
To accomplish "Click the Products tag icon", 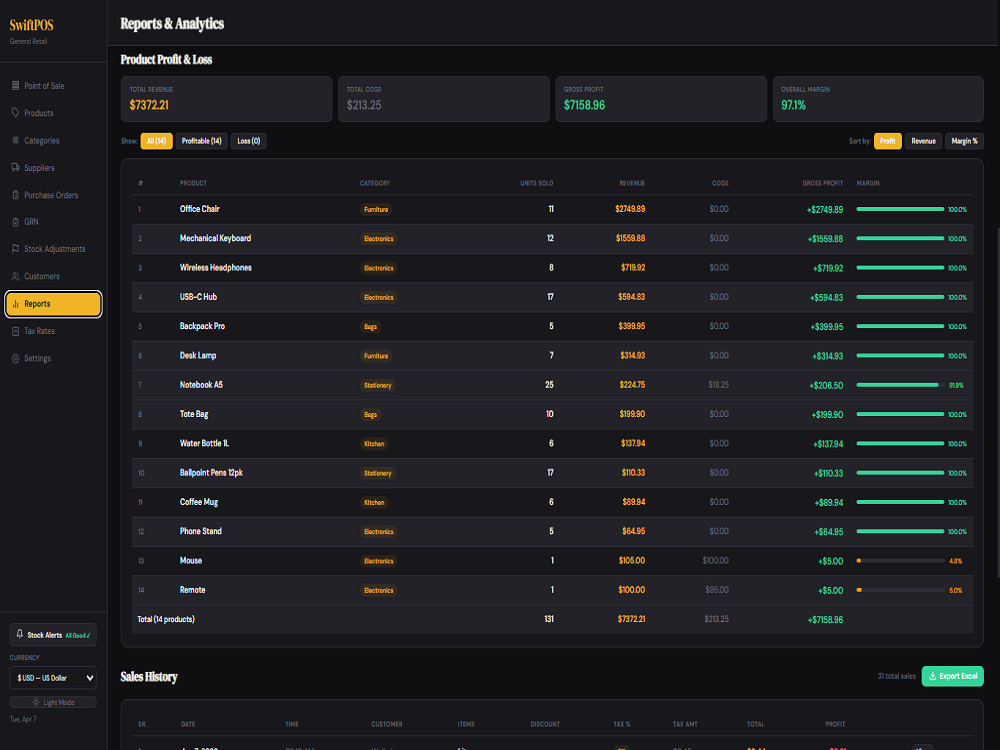I will tap(15, 113).
